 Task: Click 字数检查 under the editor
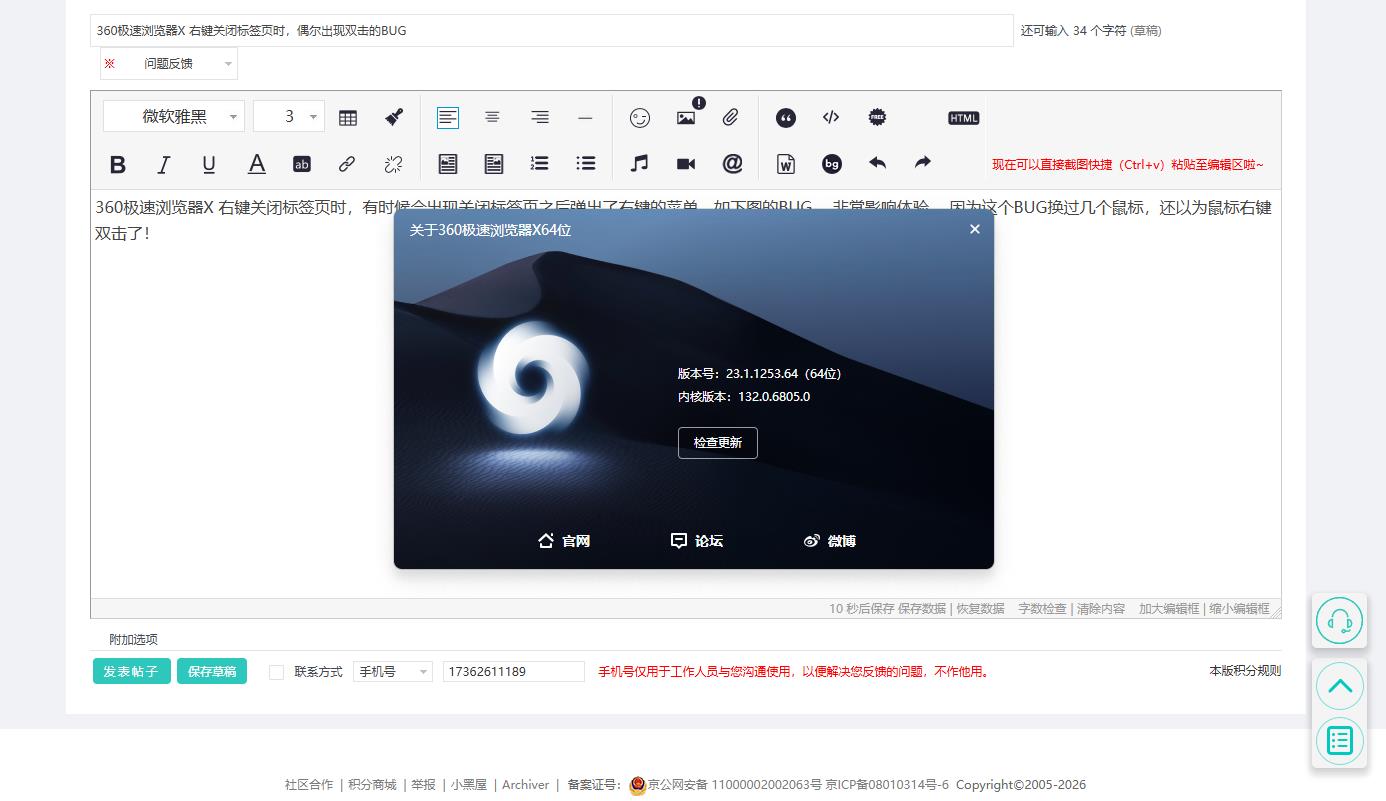[x=1042, y=609]
